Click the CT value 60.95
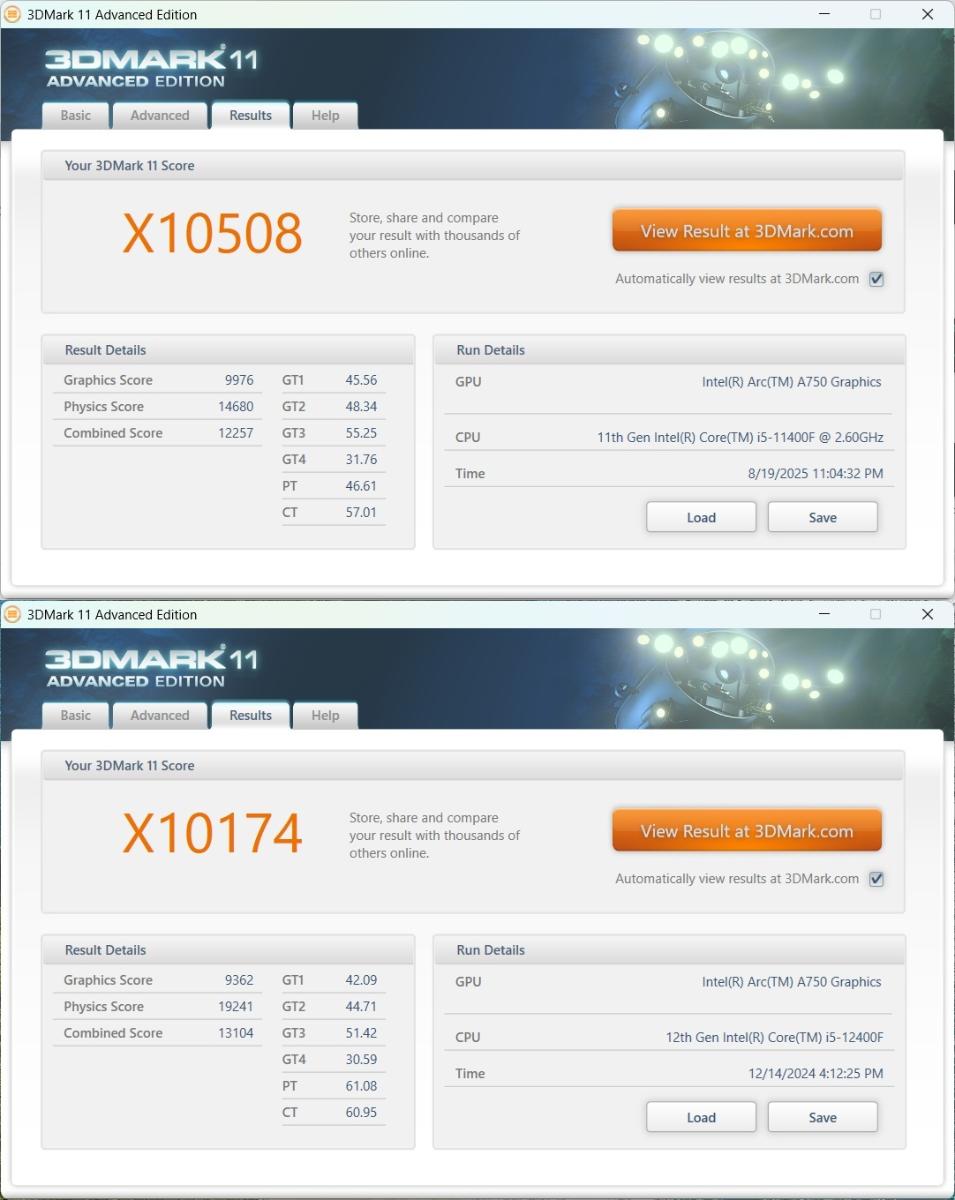This screenshot has height=1200, width=955. point(361,1112)
